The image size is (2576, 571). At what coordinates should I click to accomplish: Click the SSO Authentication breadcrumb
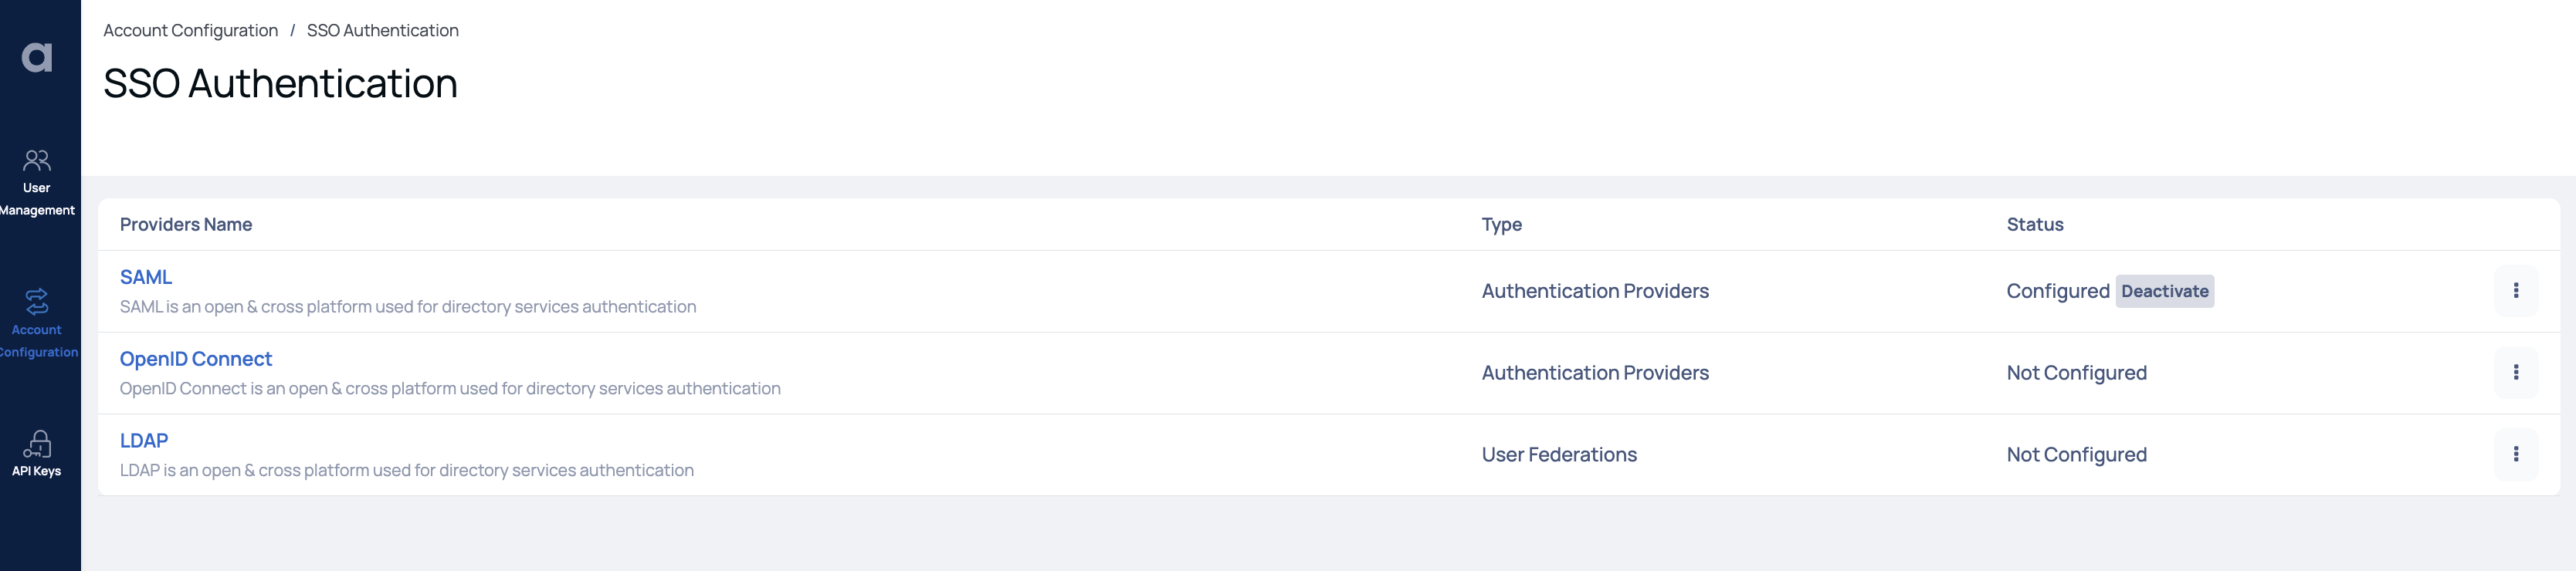point(383,31)
